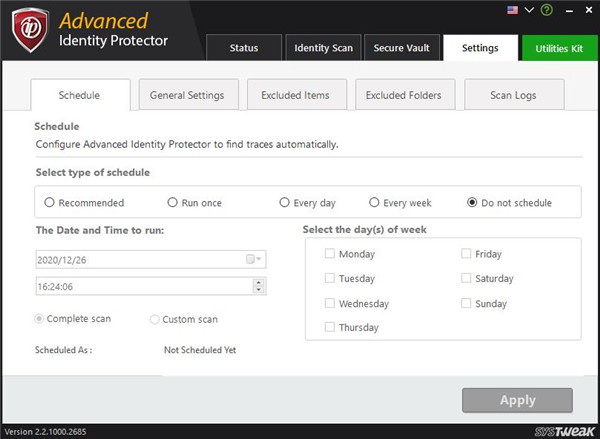
Task: View the Scan Logs sub-tab
Action: [513, 95]
